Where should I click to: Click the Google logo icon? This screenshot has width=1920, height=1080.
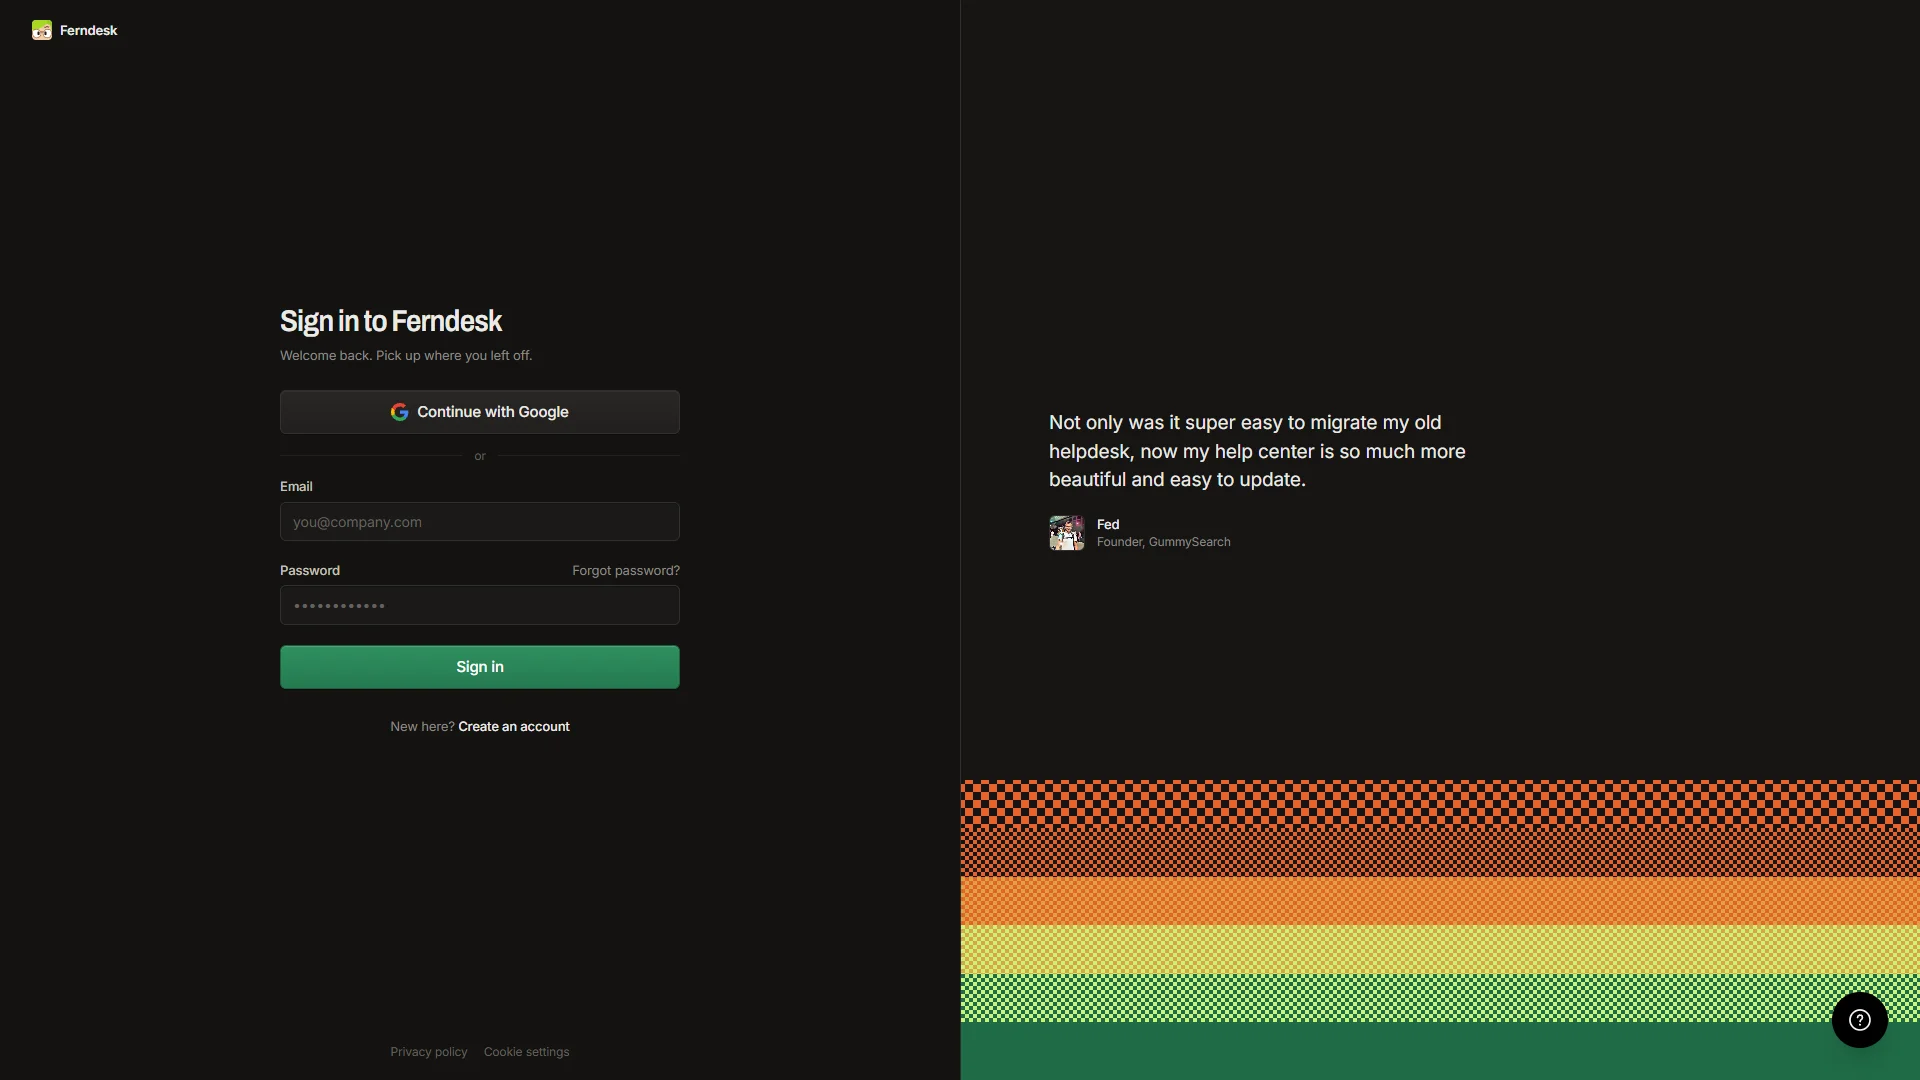(399, 412)
